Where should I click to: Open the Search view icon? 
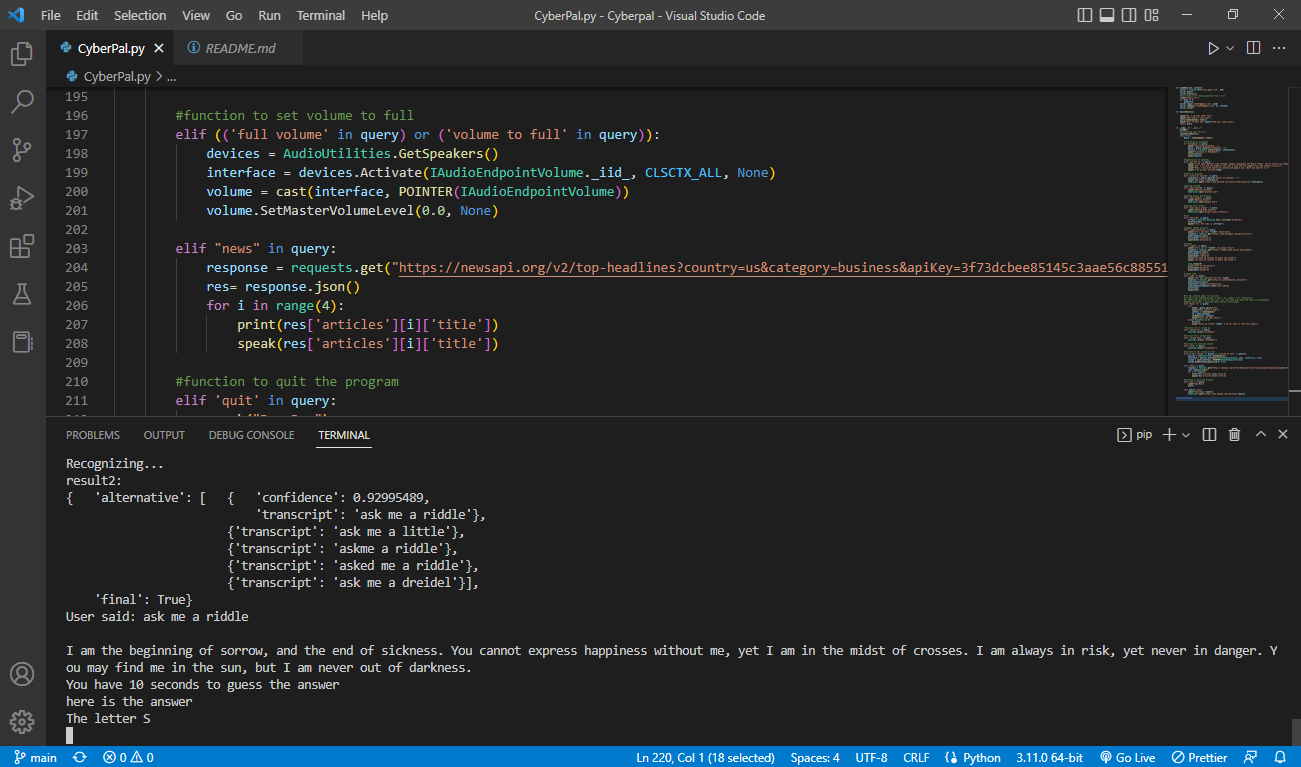coord(21,102)
